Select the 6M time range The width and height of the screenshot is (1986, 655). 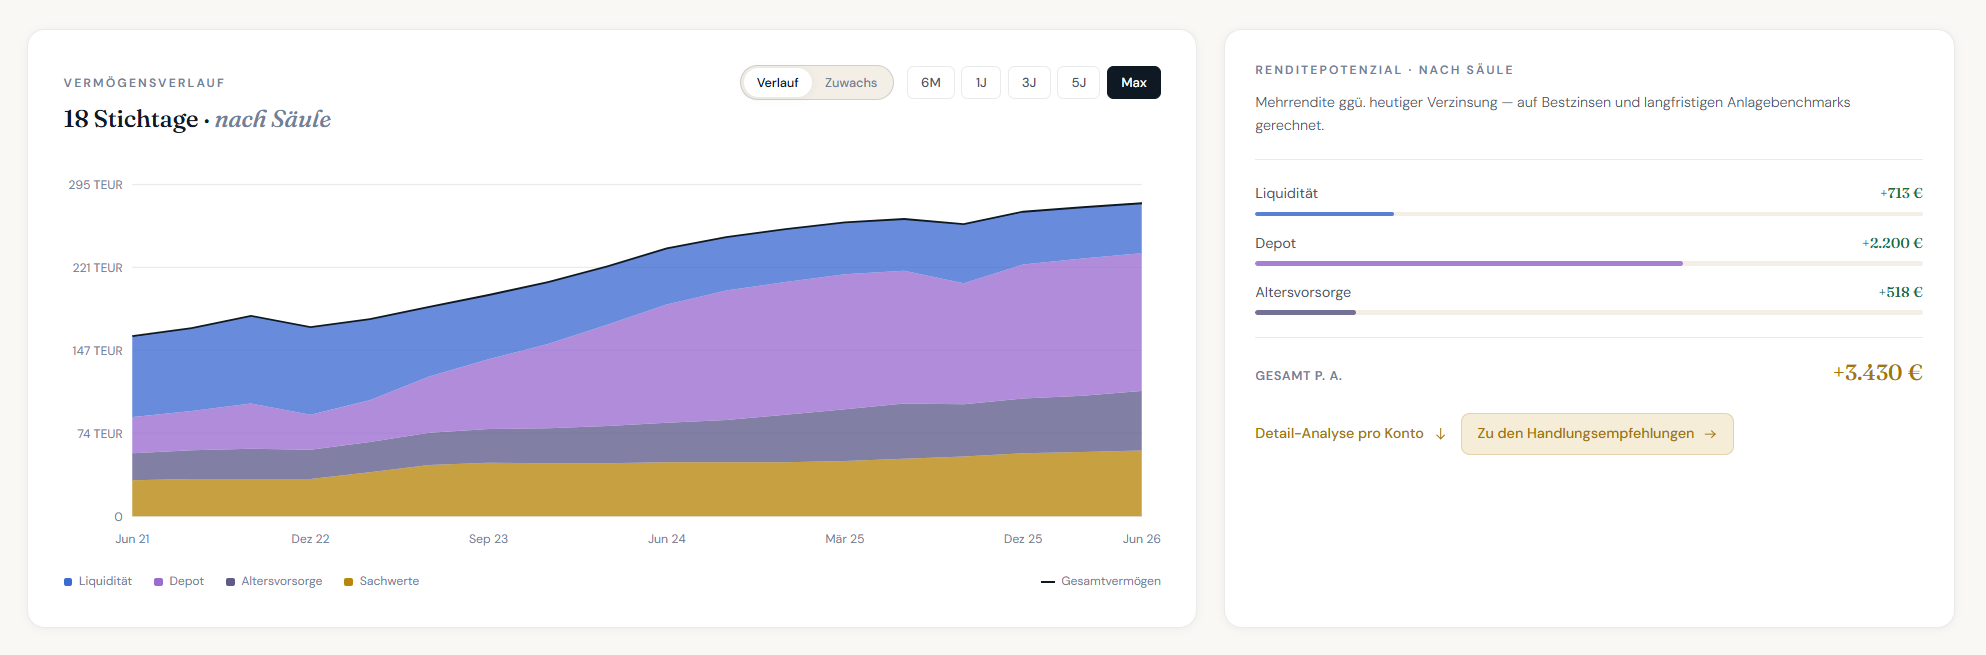pyautogui.click(x=931, y=83)
